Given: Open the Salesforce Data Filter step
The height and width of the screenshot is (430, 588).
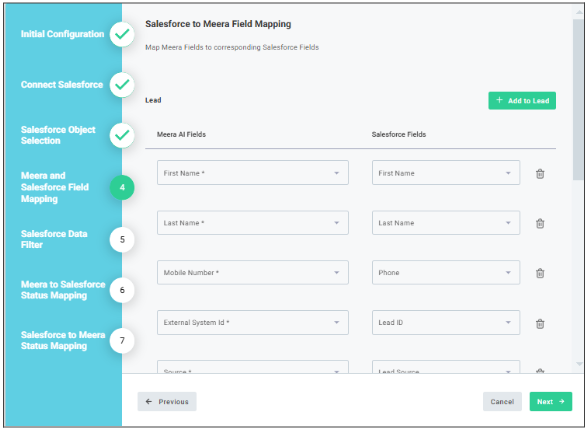Looking at the screenshot, I should point(54,239).
